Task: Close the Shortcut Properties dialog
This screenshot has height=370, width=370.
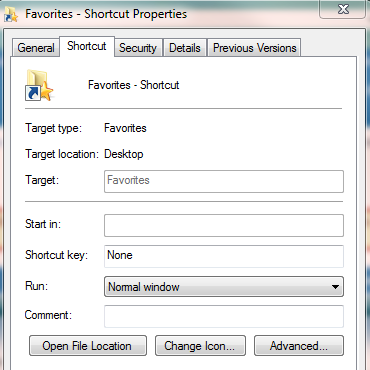Action: pos(343,9)
